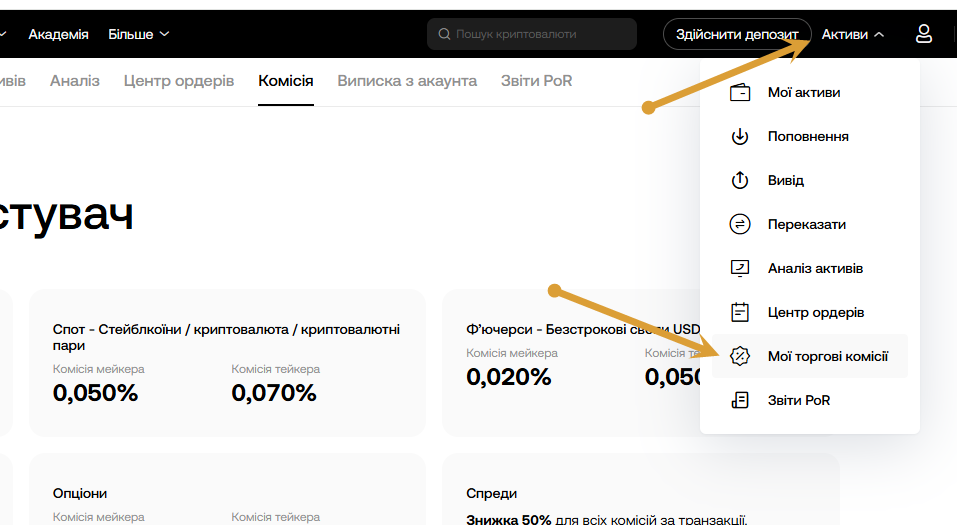Click the Аналіз активів chart icon
This screenshot has height=525, width=957.
pyautogui.click(x=740, y=269)
